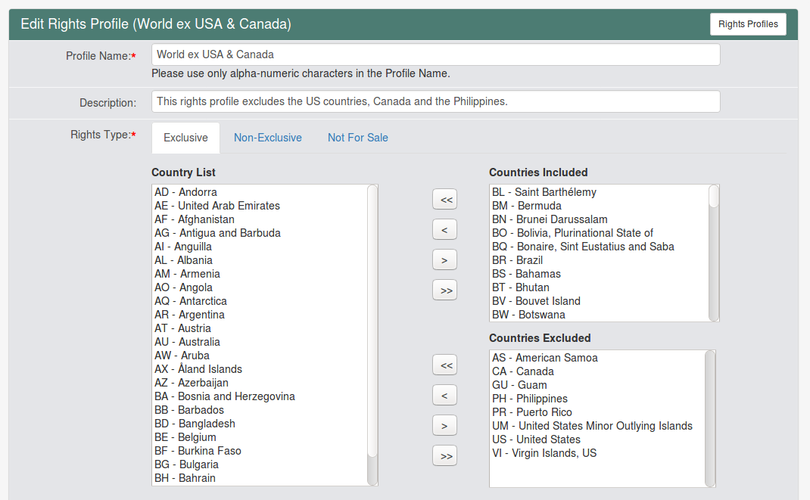Click the Countries Included list scrollbar
The height and width of the screenshot is (500, 810).
(x=714, y=253)
